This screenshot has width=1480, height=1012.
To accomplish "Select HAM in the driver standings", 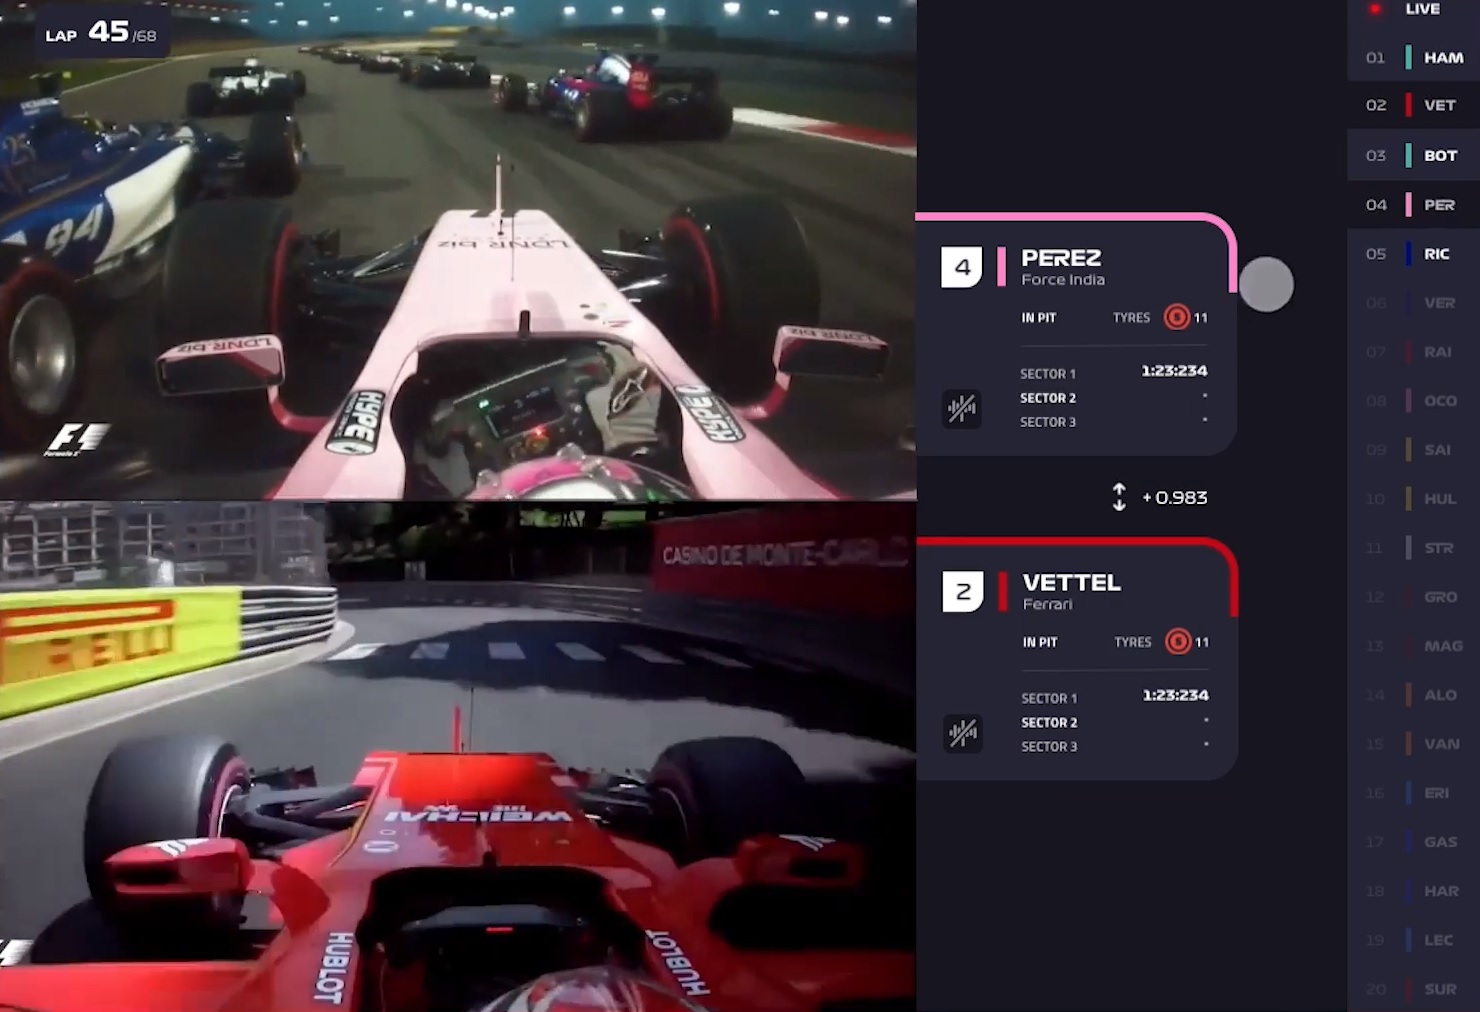I will pyautogui.click(x=1414, y=58).
